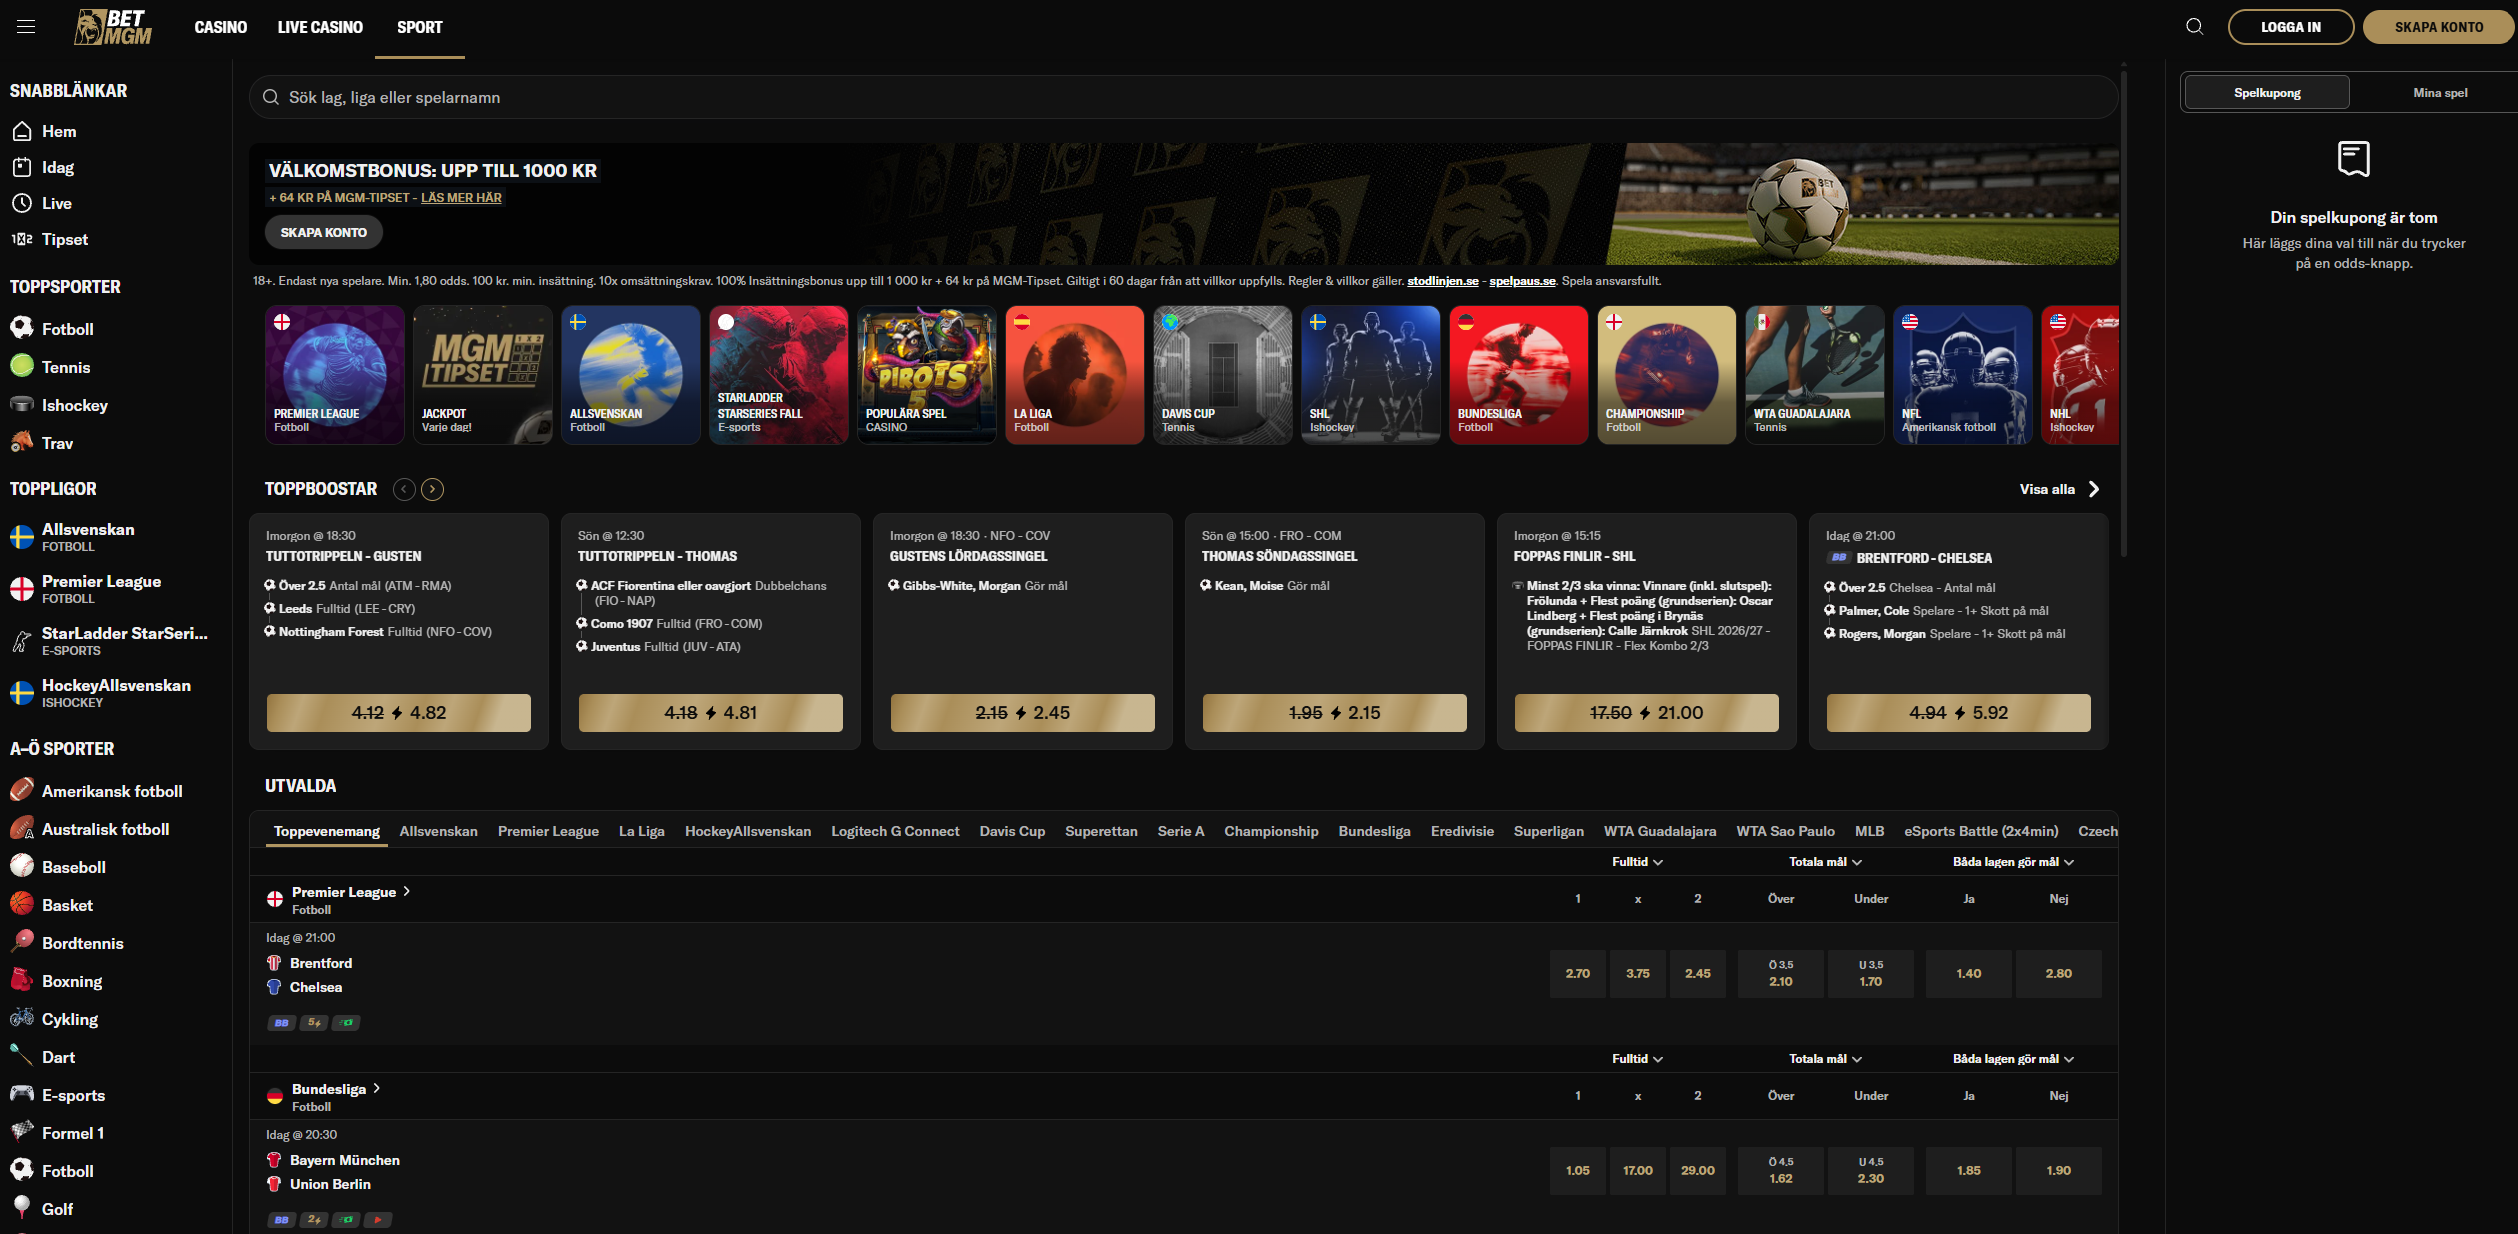Screen dimensions: 2518x1234
Task: Click Skapa konto on welcome banner
Action: (x=323, y=232)
